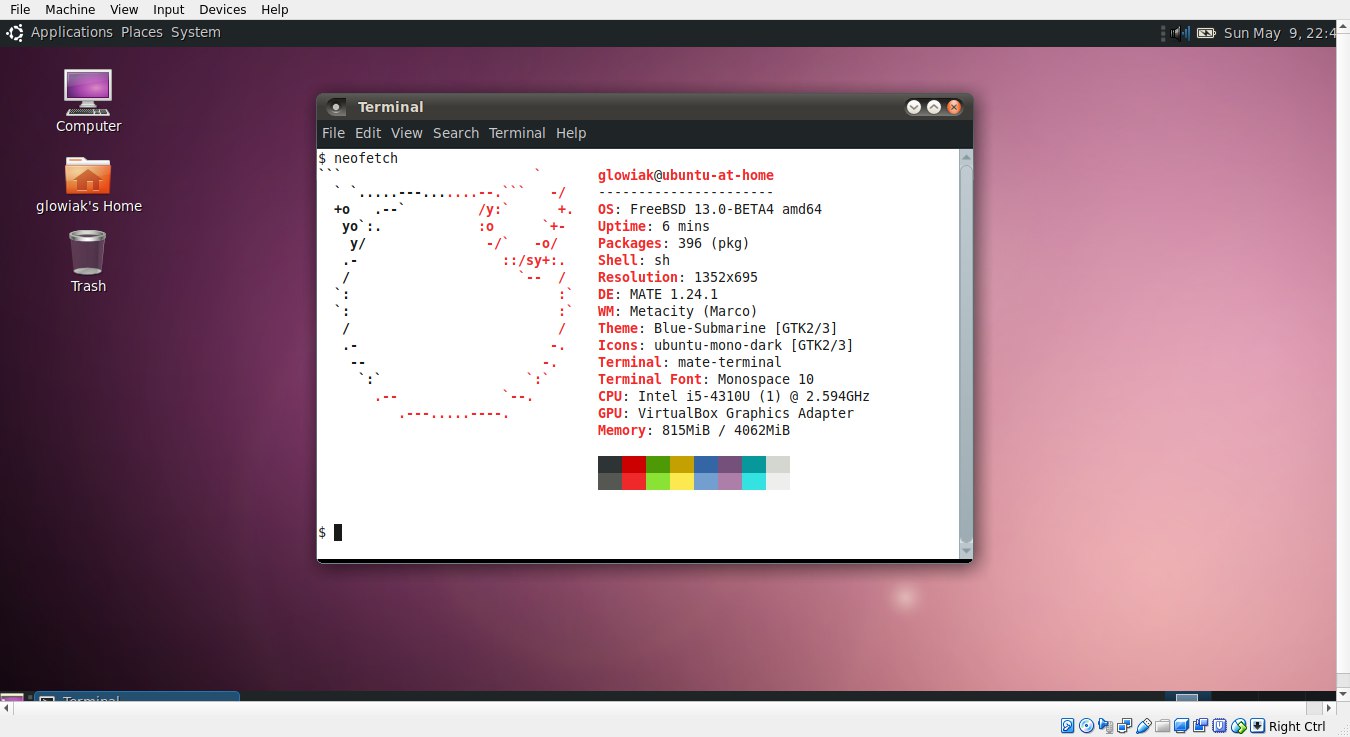
Task: Click the 'CPU: Intel i5-4310U' line
Action: point(734,396)
